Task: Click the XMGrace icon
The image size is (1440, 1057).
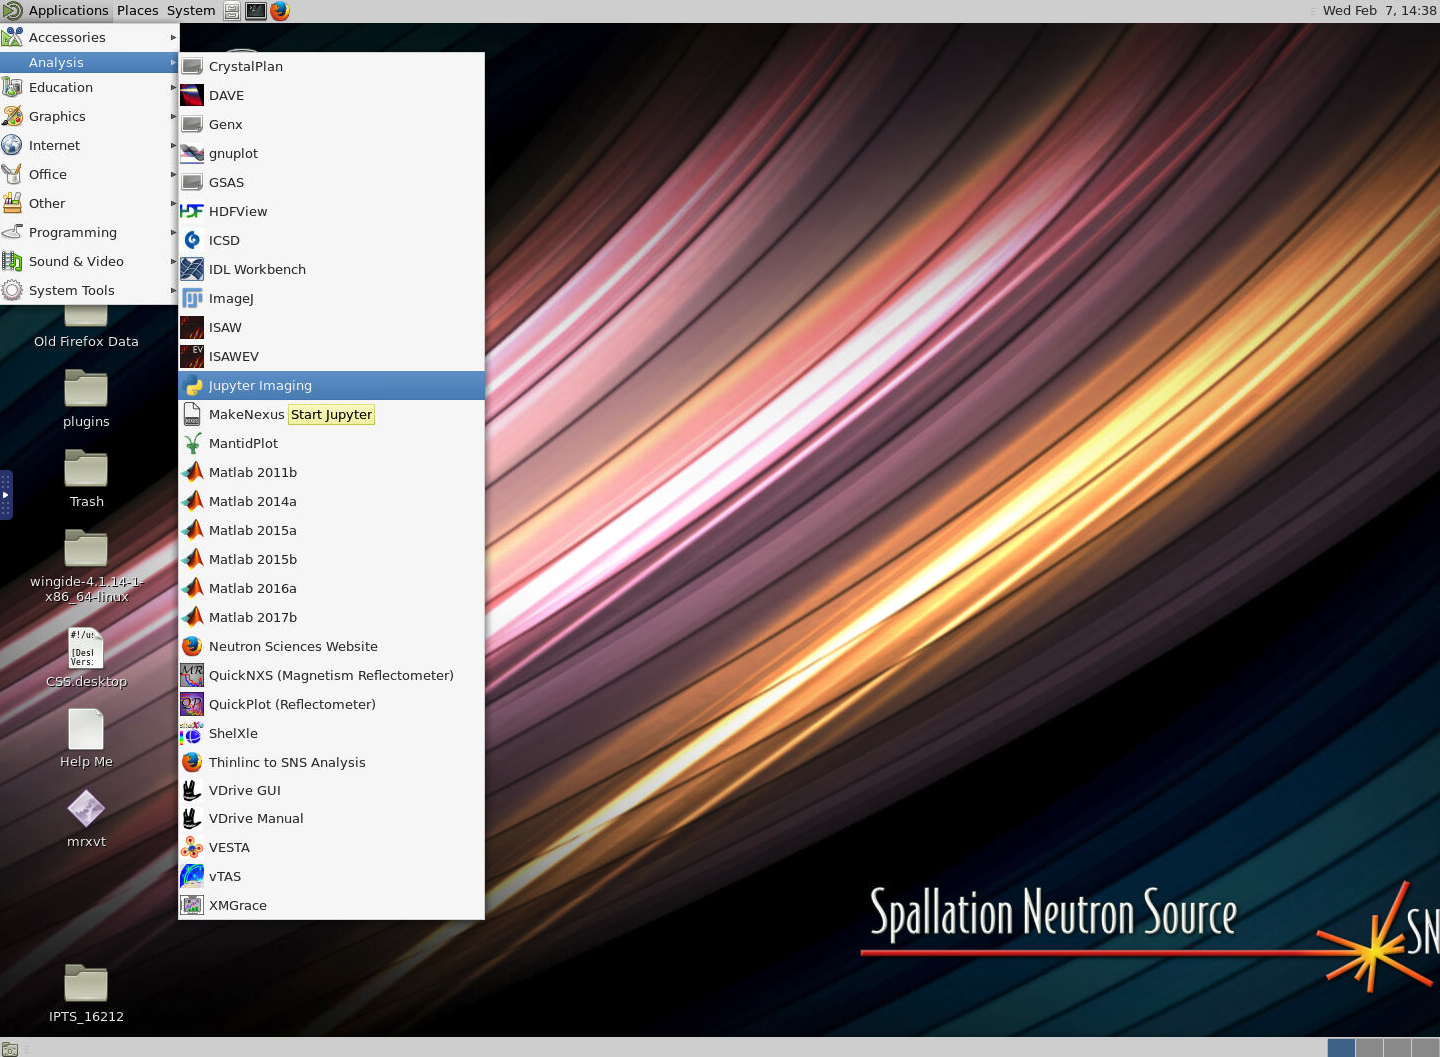Action: pyautogui.click(x=192, y=905)
